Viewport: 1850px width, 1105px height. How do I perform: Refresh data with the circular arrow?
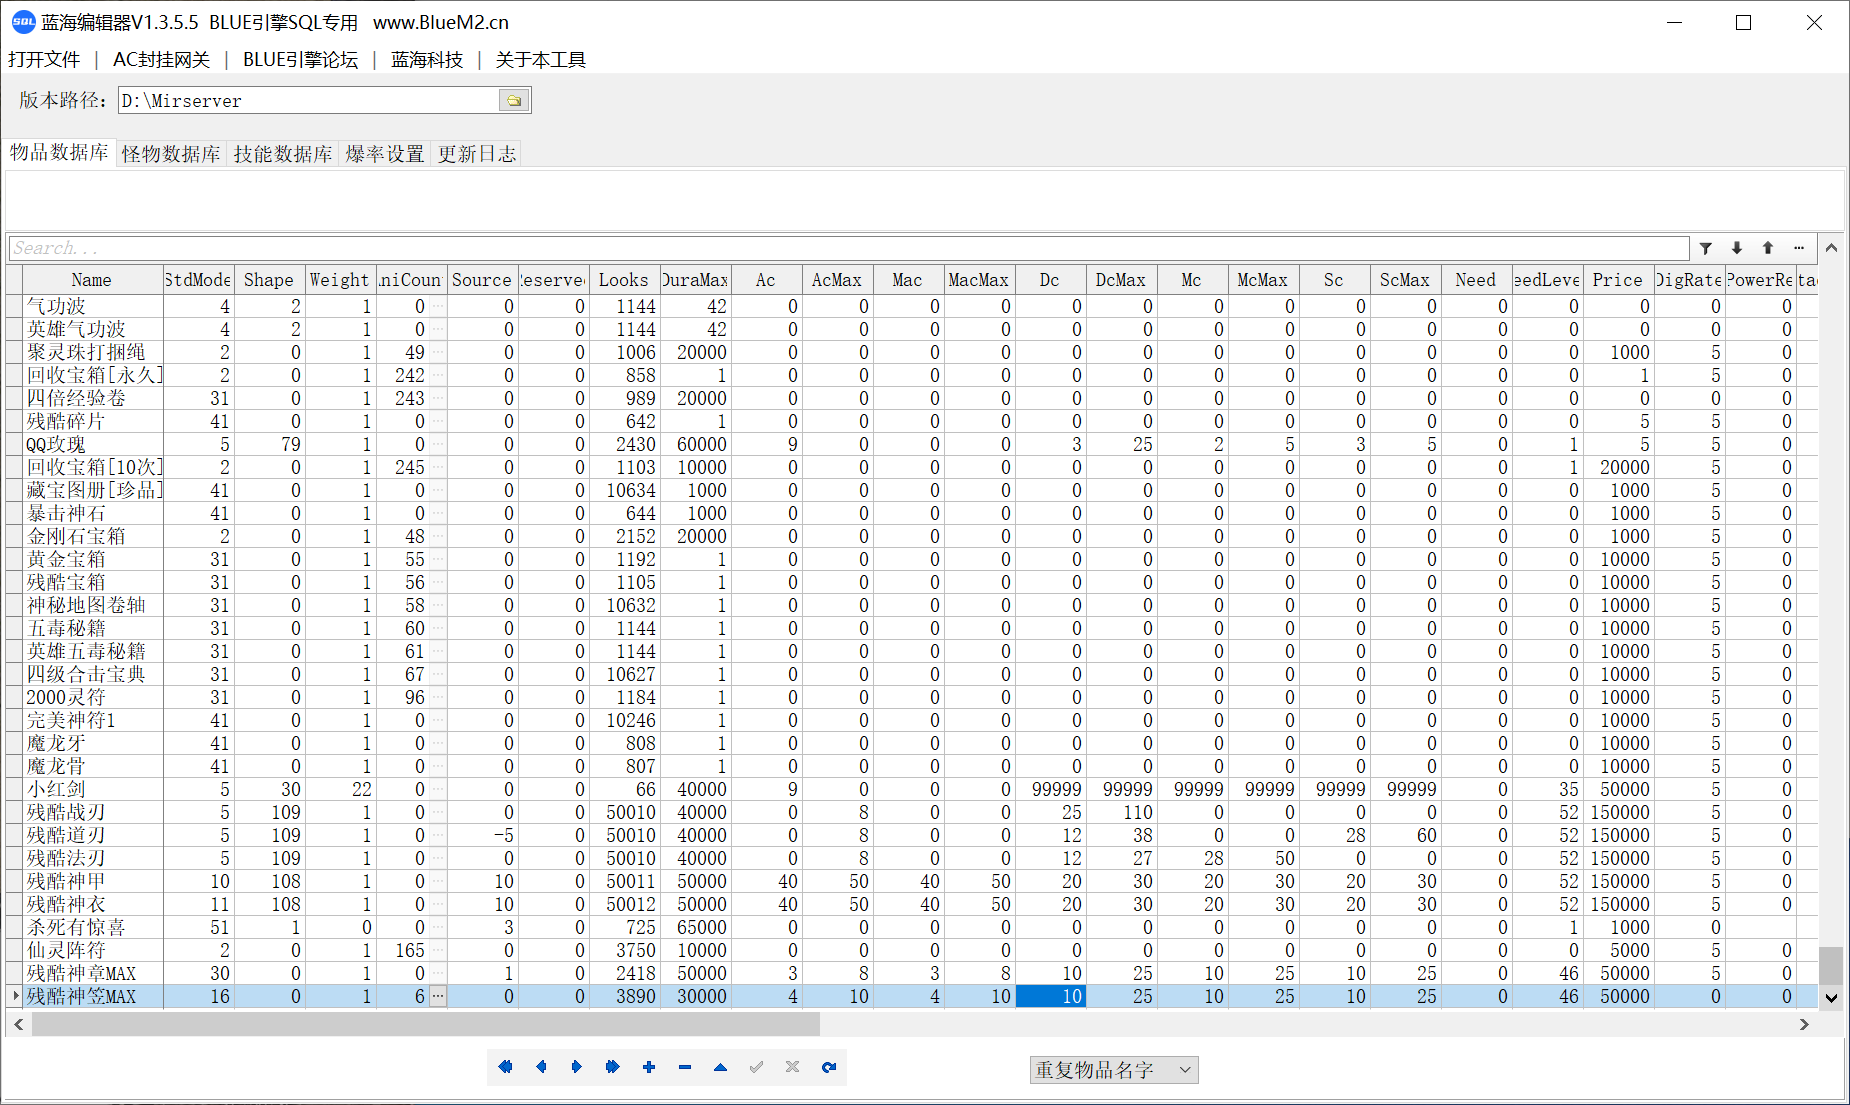click(829, 1067)
